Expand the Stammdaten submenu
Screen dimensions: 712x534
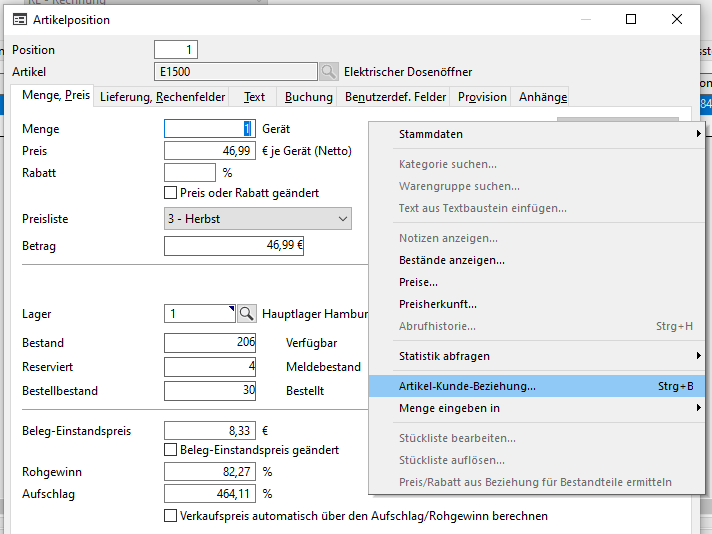point(548,134)
